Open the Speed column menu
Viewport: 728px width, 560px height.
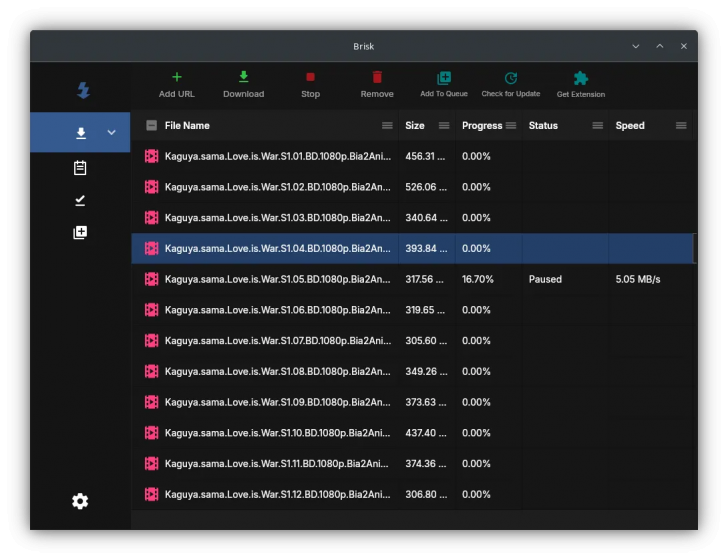coord(681,125)
